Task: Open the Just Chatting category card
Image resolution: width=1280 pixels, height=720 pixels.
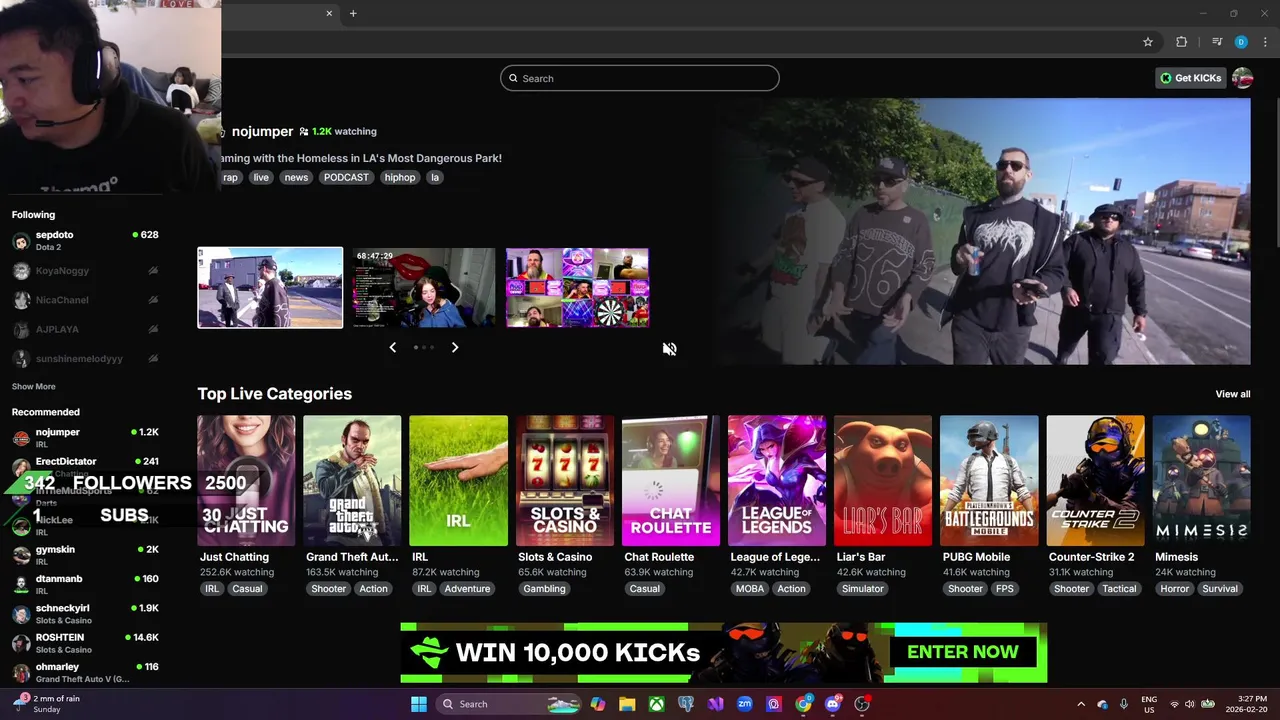Action: [246, 481]
